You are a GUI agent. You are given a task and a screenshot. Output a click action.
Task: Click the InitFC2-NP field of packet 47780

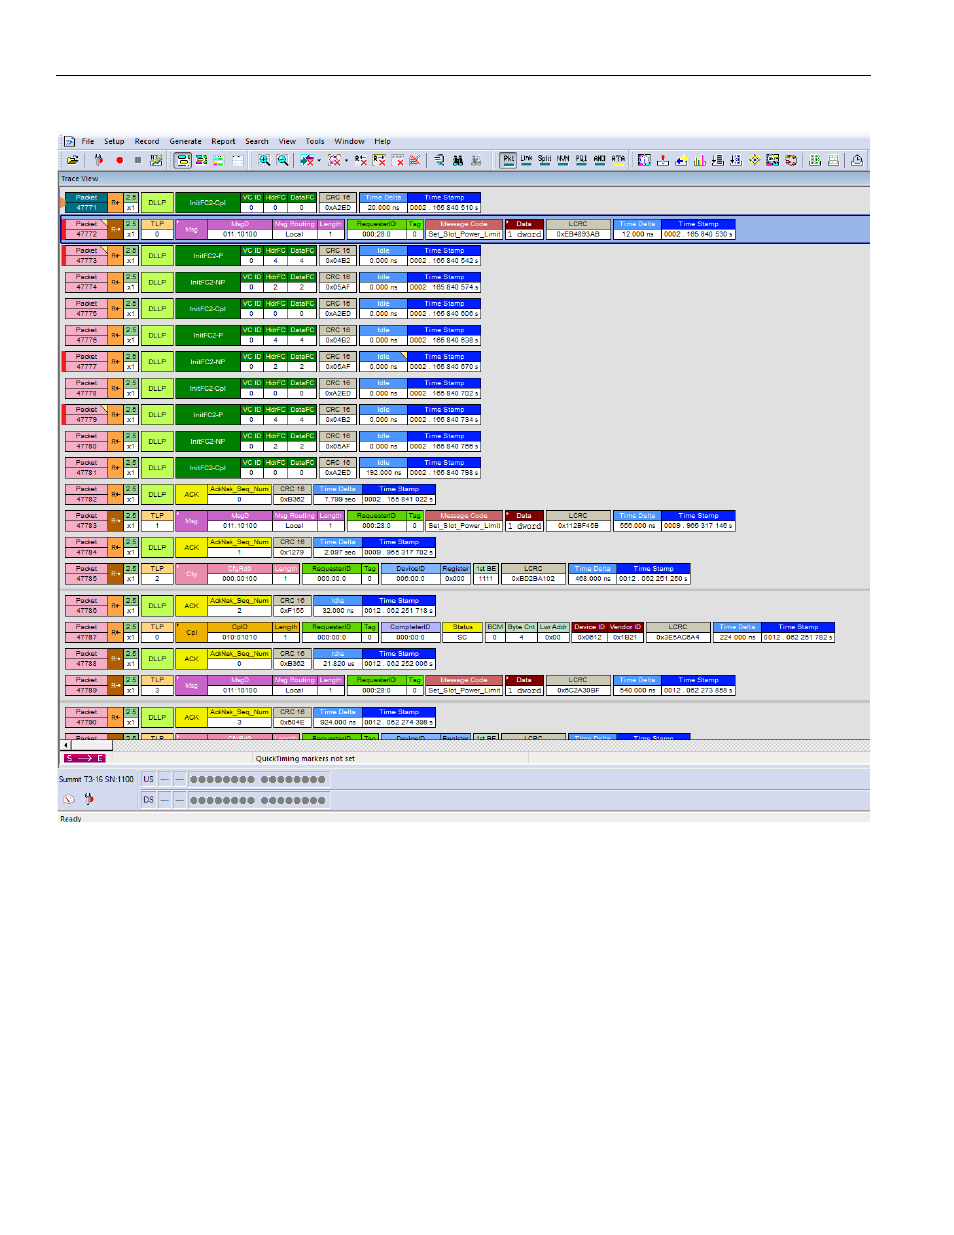coord(207,441)
